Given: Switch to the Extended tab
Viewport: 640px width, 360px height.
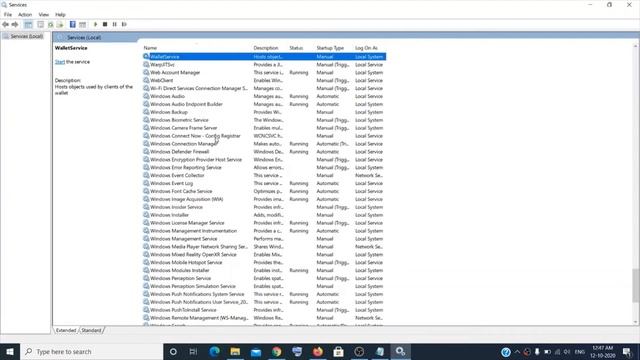Looking at the screenshot, I should (x=66, y=330).
